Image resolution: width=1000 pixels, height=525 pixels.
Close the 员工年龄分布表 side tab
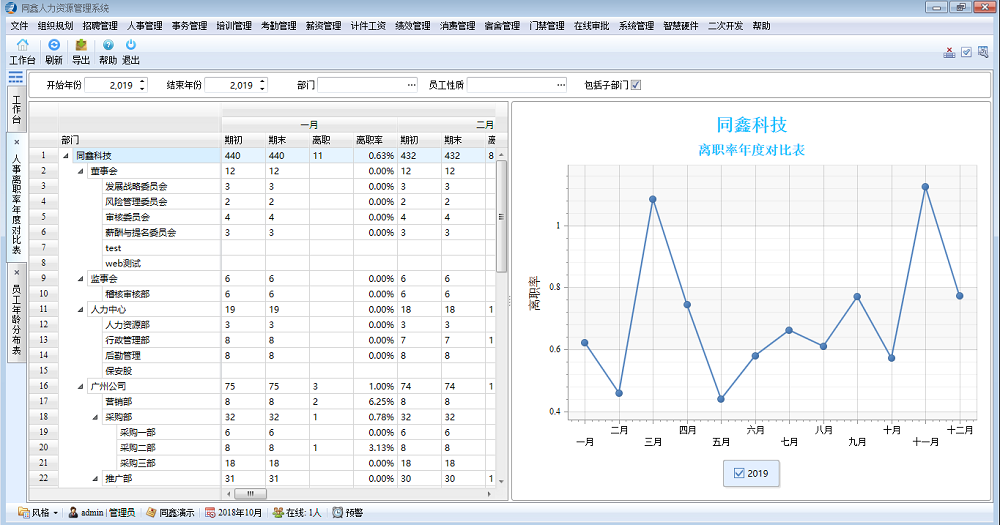pos(17,272)
